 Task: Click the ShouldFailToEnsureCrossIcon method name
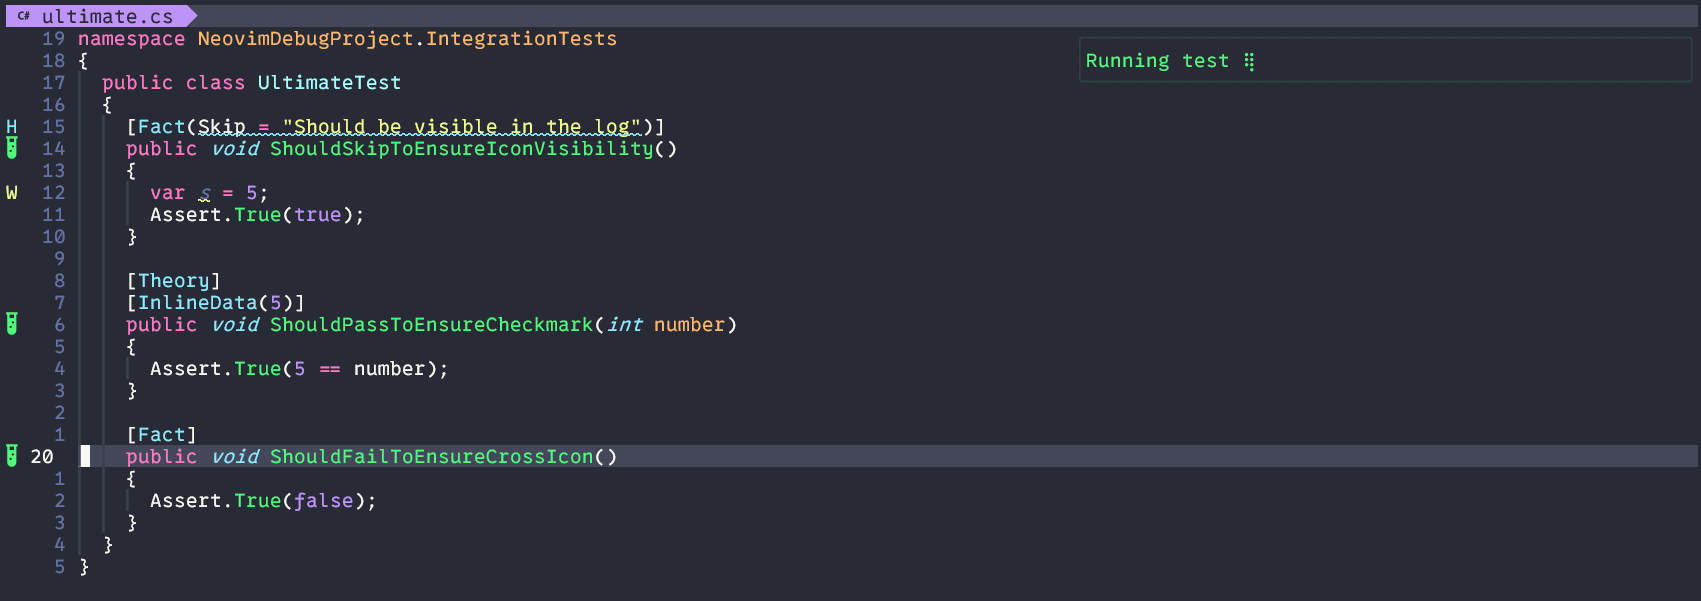432,456
